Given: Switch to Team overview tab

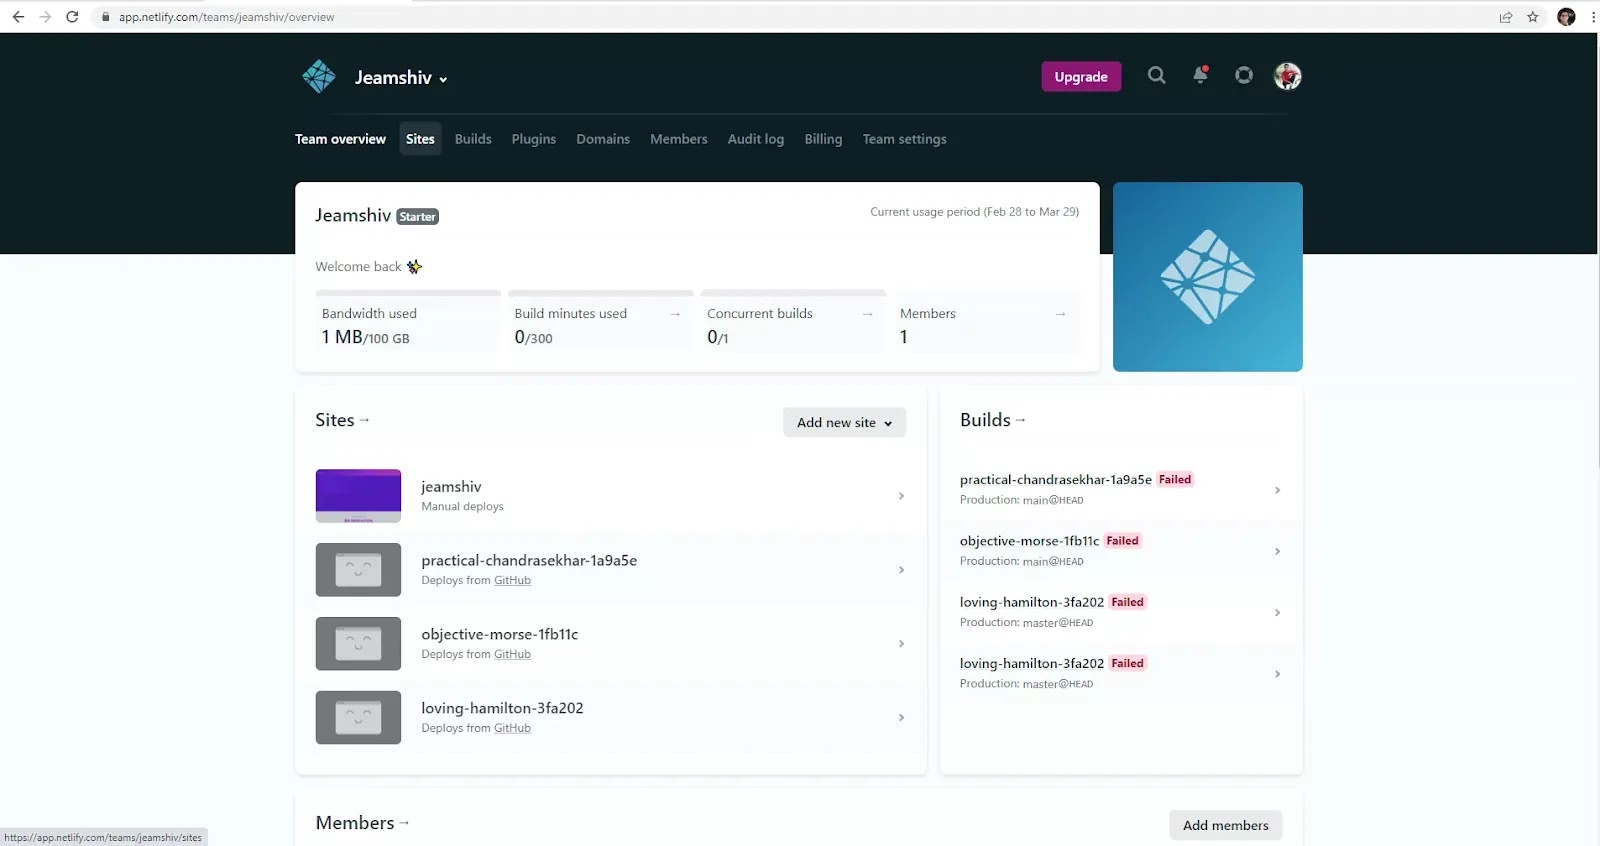Looking at the screenshot, I should (x=340, y=139).
